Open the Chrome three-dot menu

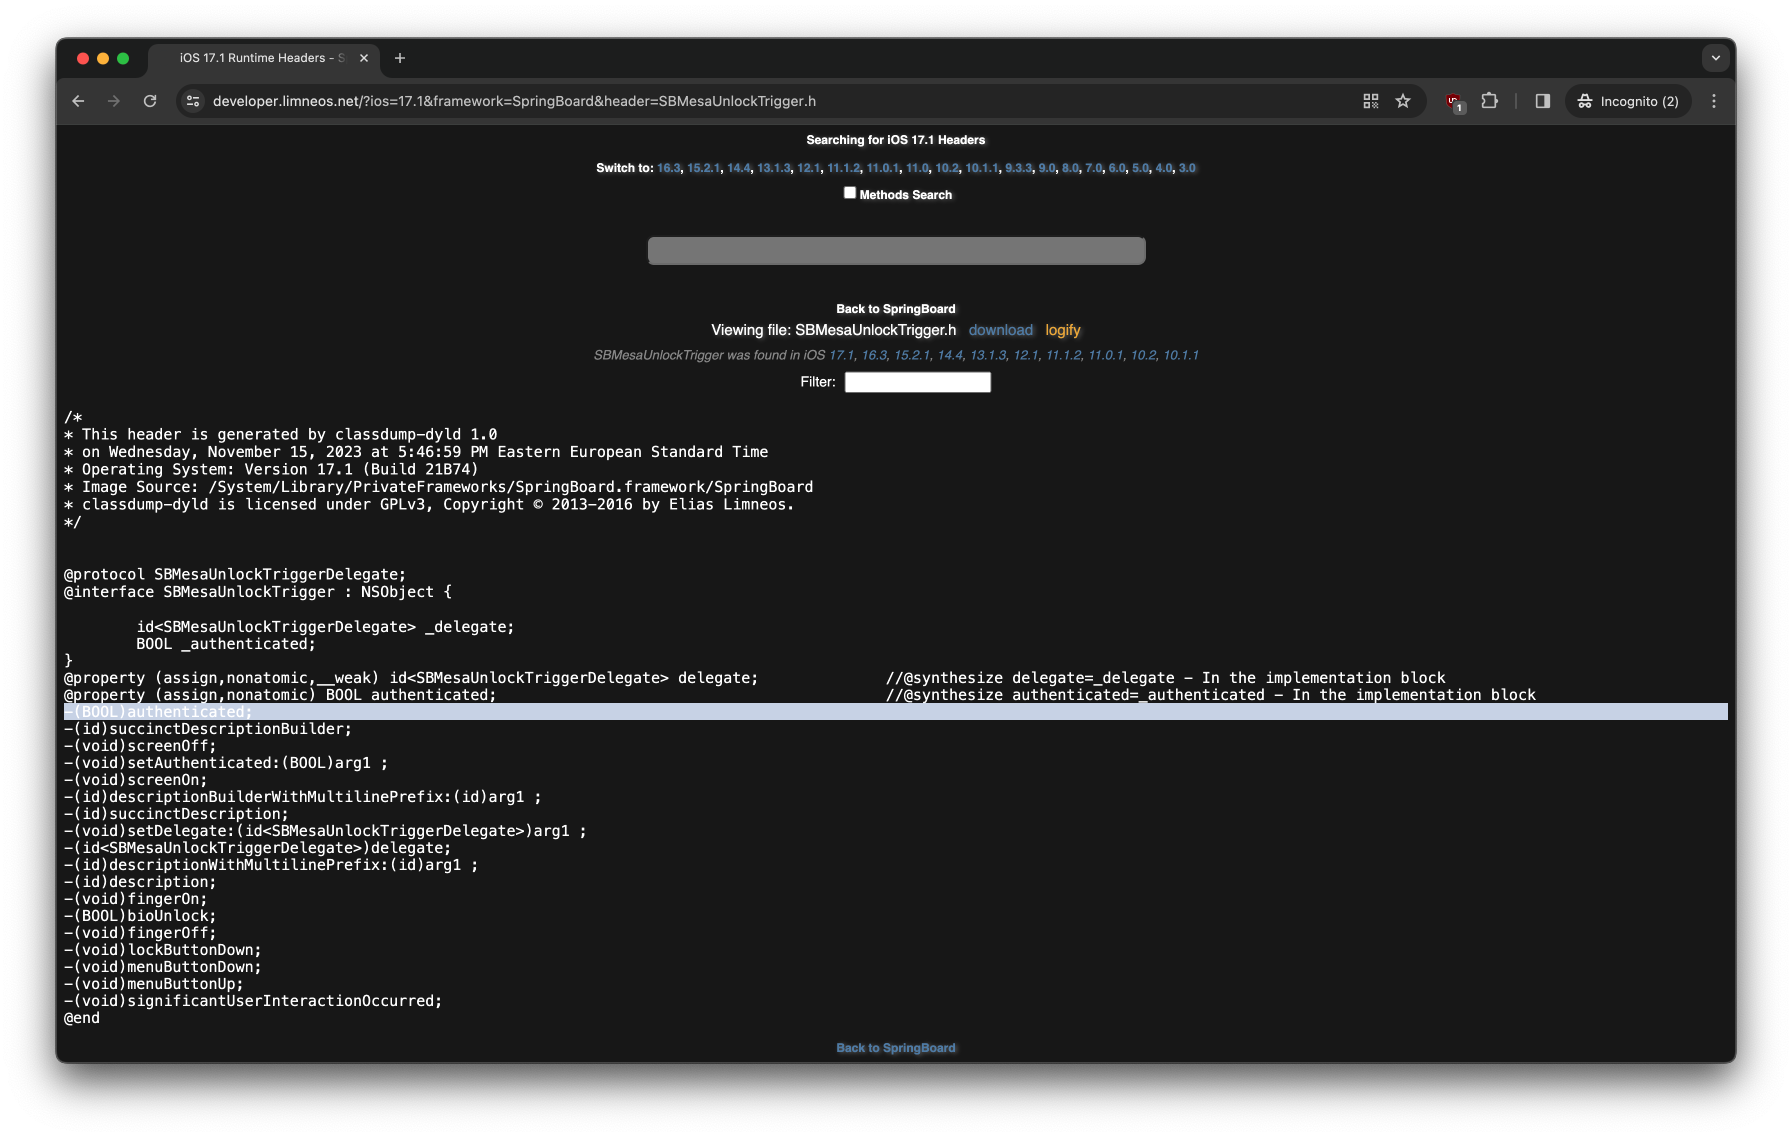point(1714,101)
